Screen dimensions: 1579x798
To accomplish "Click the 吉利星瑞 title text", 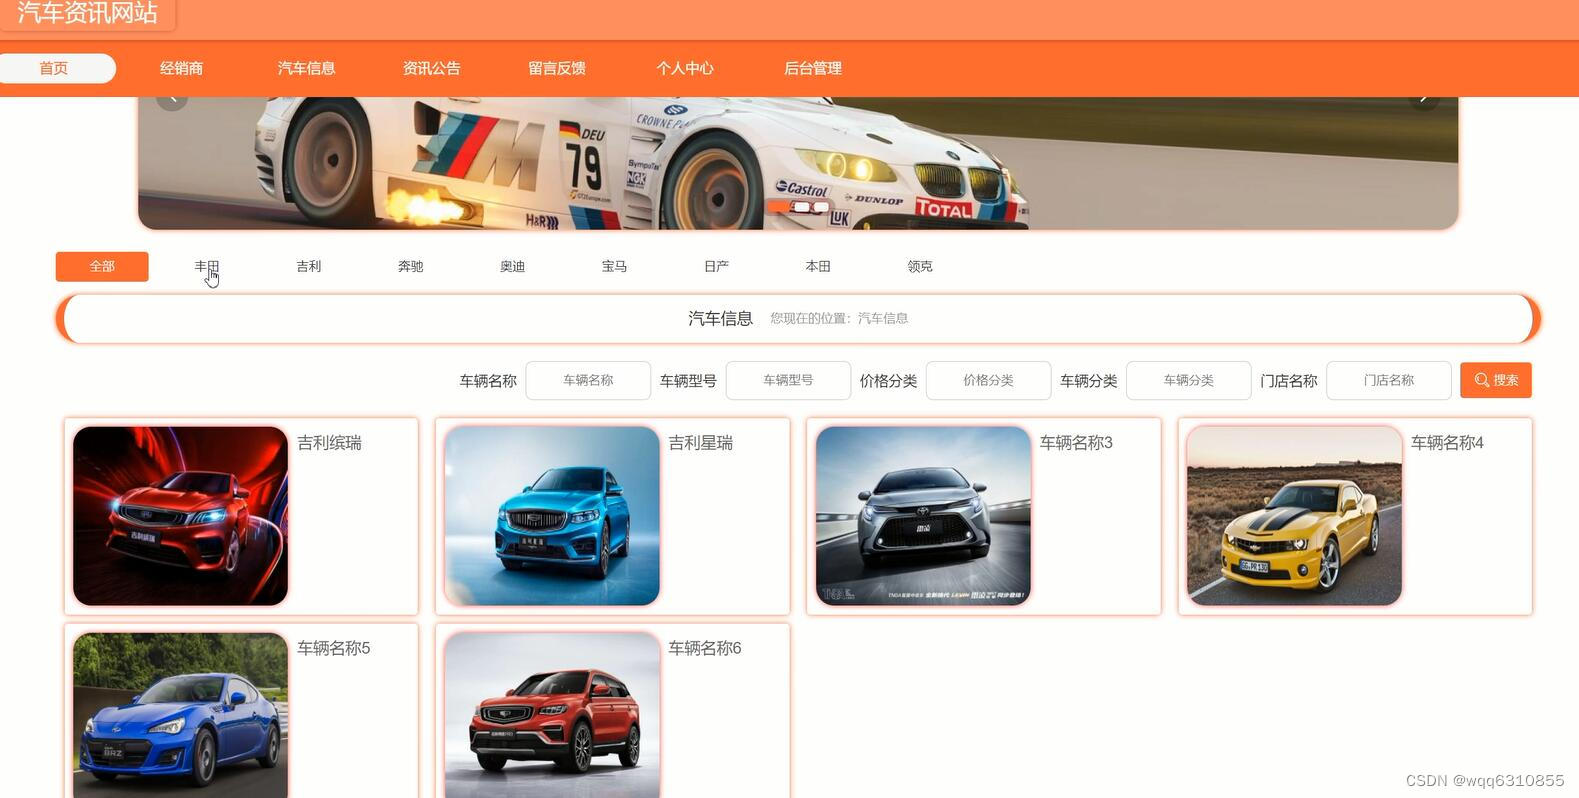I will click(700, 443).
